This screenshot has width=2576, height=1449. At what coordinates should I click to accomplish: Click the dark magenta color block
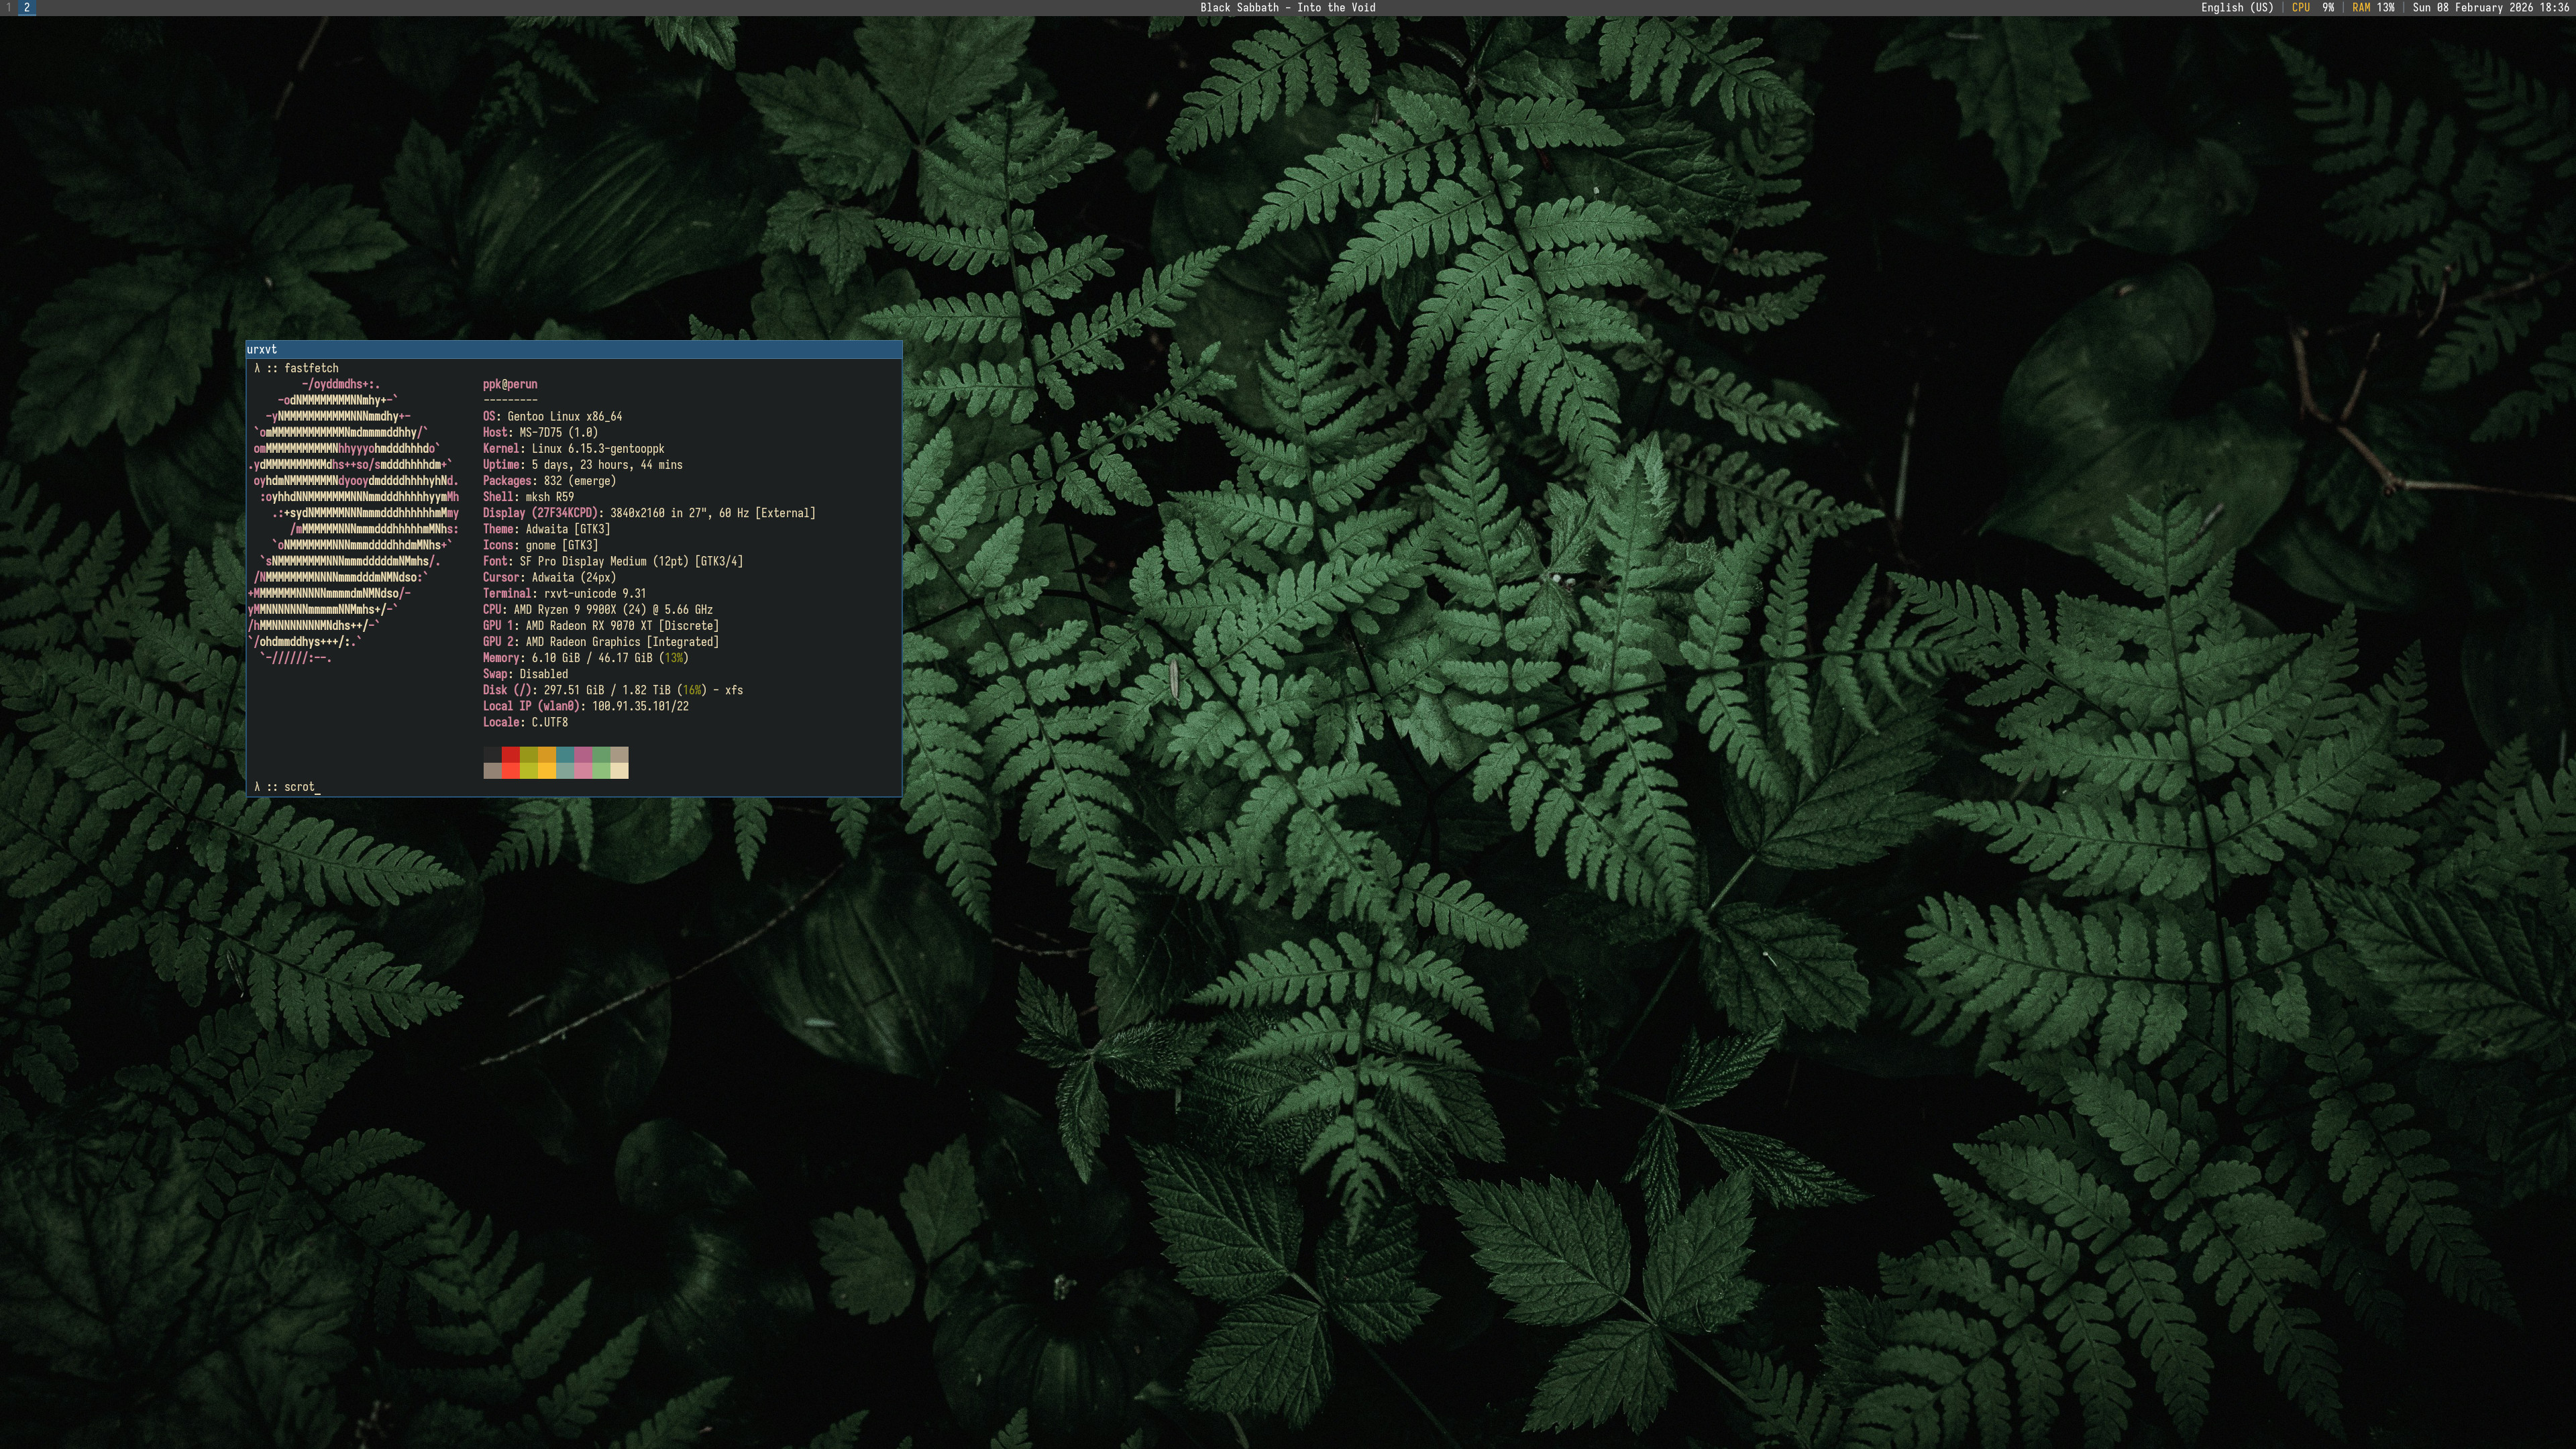point(583,754)
